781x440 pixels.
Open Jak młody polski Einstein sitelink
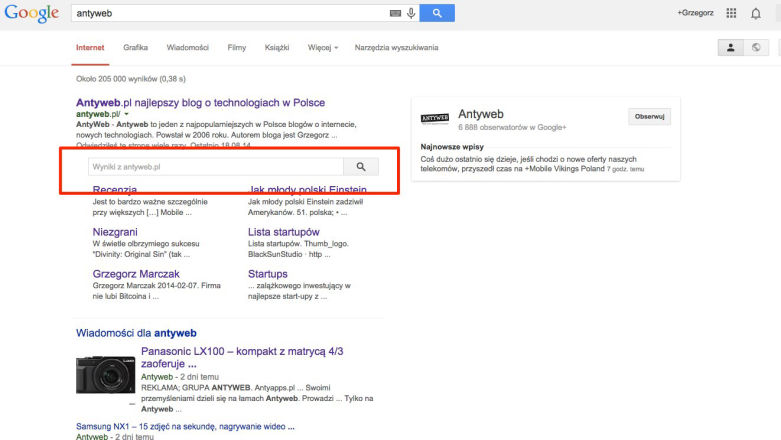coord(307,190)
